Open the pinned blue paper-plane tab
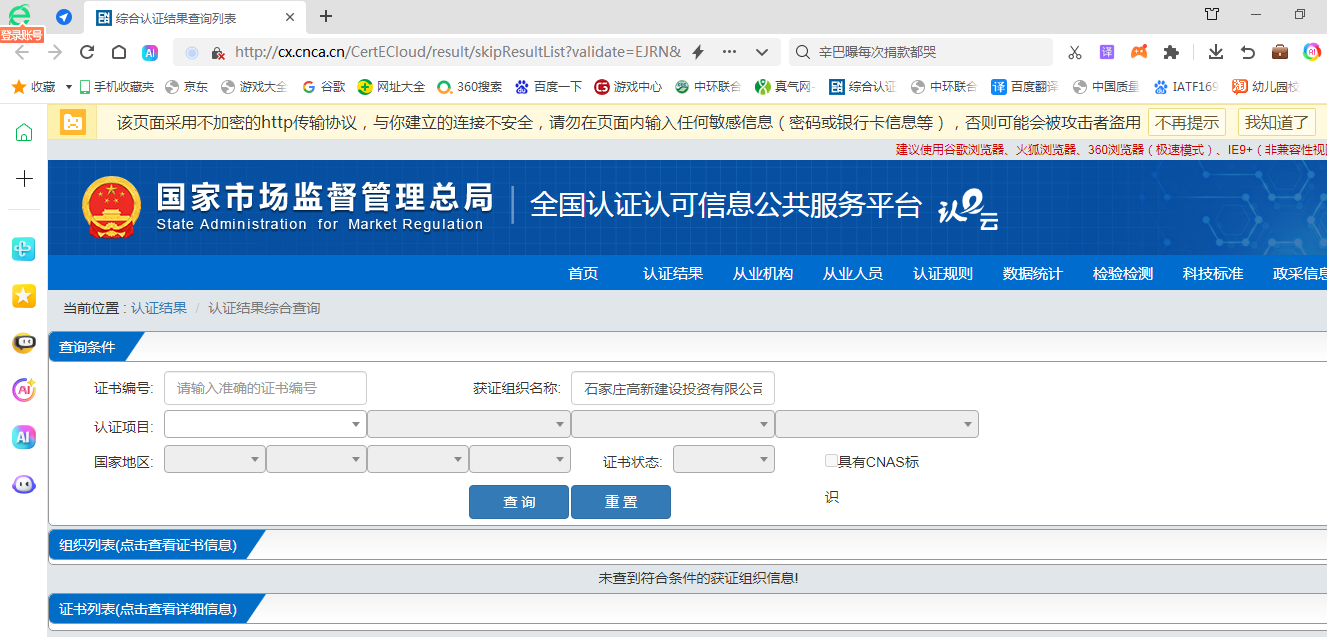The height and width of the screenshot is (637, 1327). pos(63,17)
